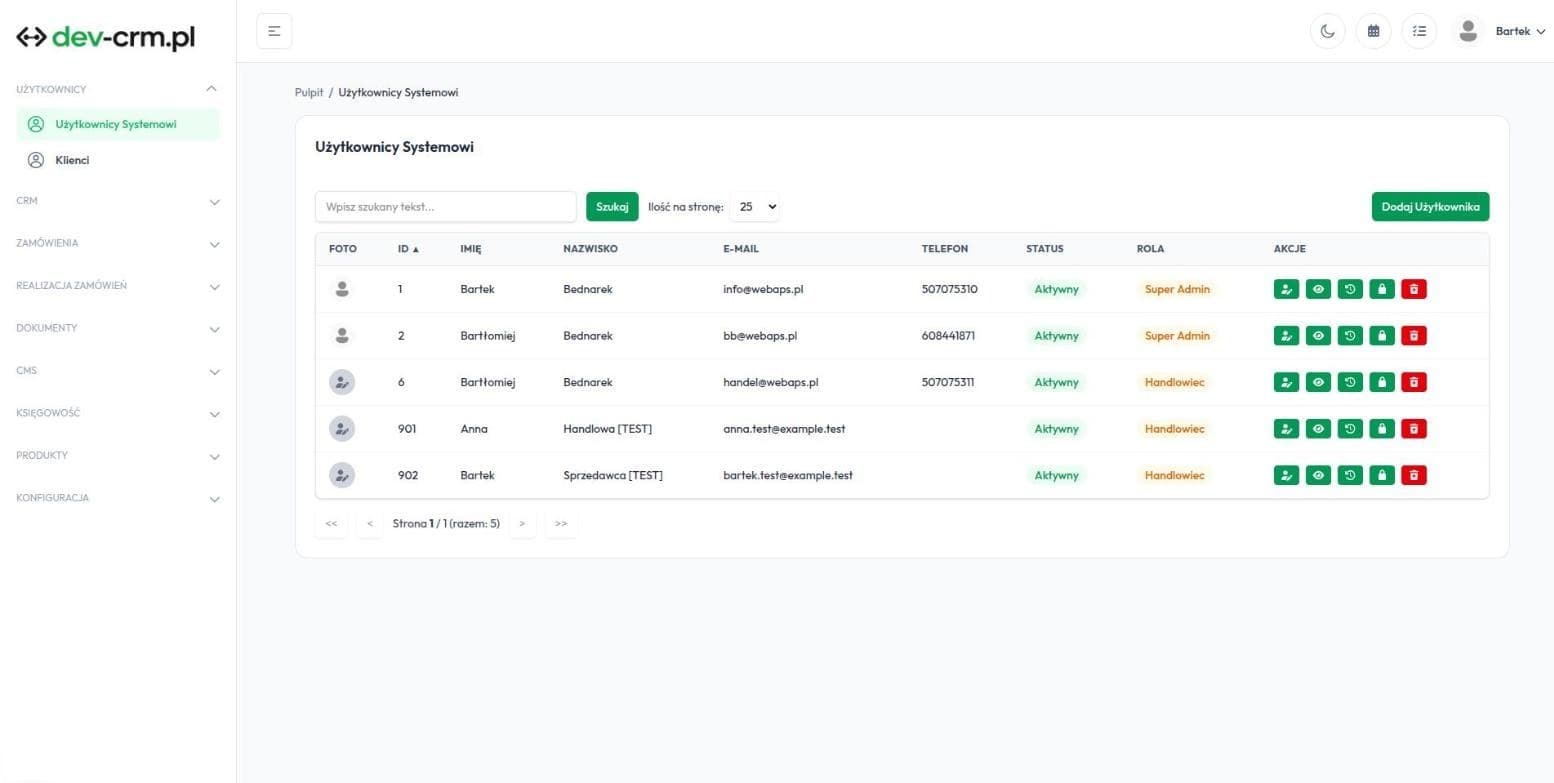The width and height of the screenshot is (1554, 783).
Task: Expand the Produkty menu section
Action: pos(118,456)
